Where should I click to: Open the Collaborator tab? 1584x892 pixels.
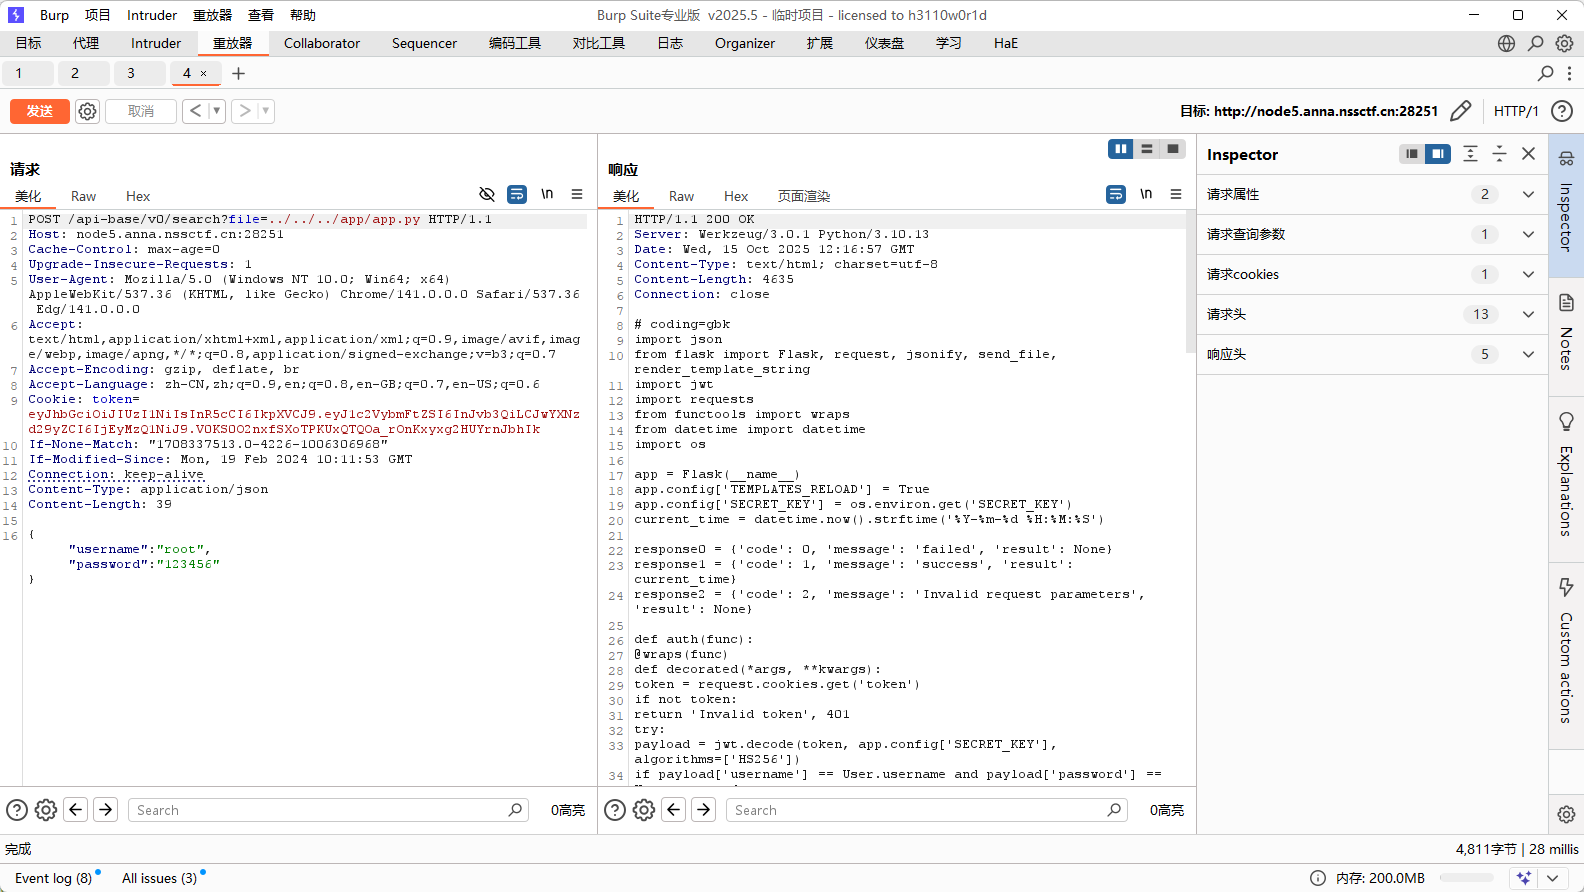coord(322,43)
